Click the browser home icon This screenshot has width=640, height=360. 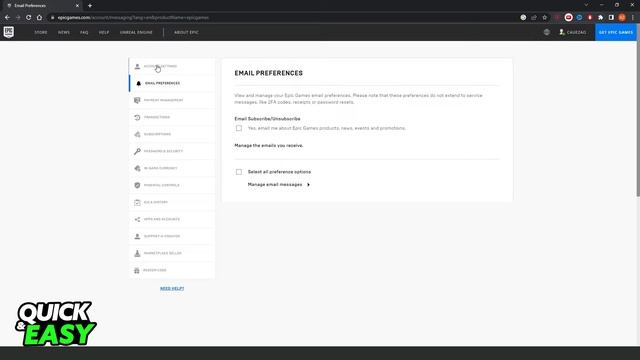tap(39, 18)
